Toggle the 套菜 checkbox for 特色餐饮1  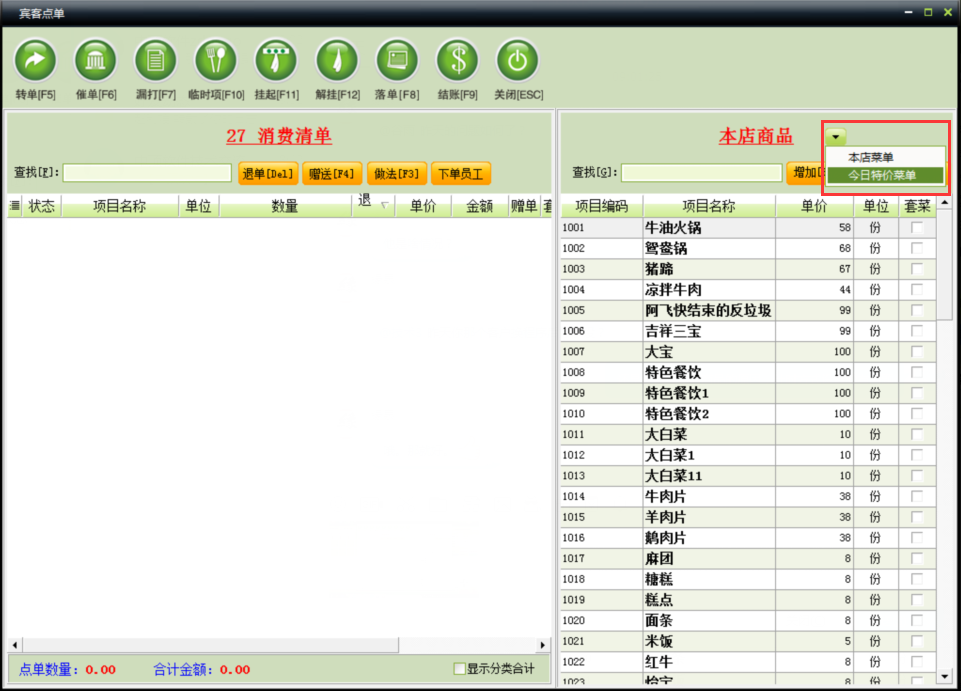(x=917, y=393)
